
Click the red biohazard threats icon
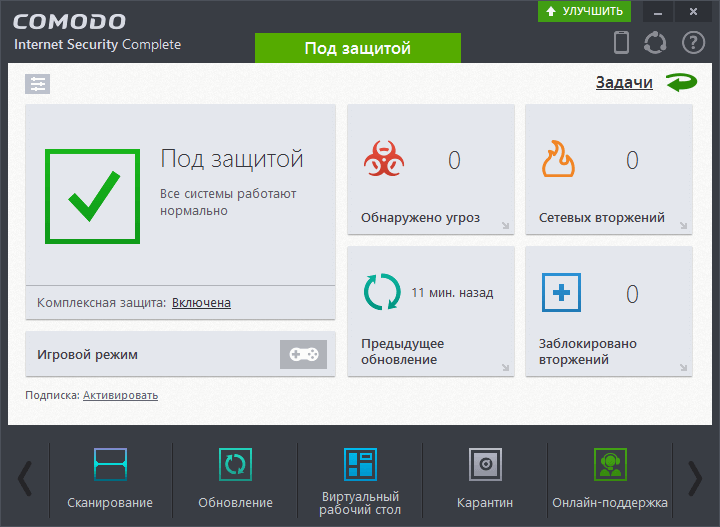384,159
